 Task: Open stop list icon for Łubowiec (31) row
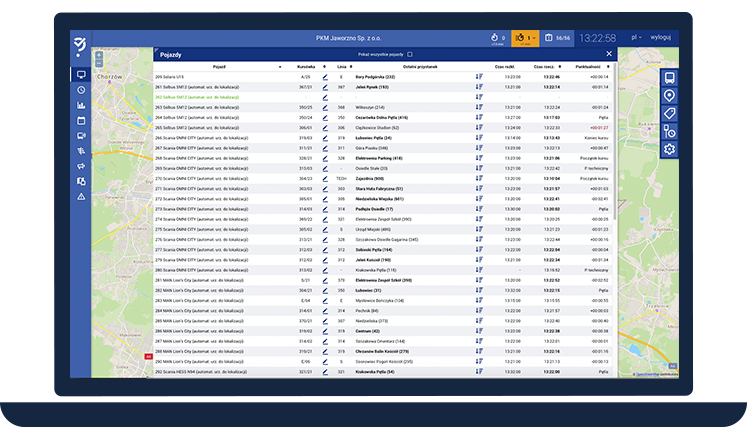(x=479, y=290)
